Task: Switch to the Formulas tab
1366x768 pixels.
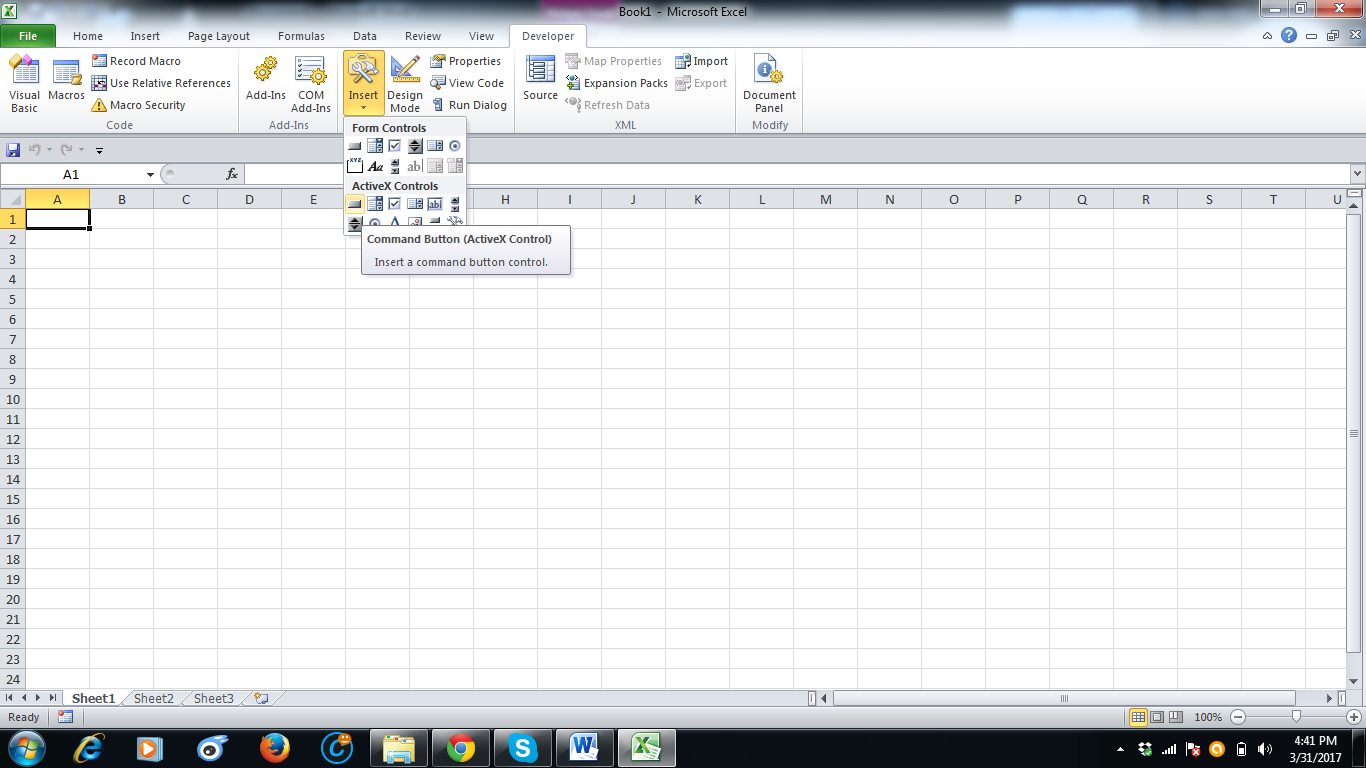Action: click(x=301, y=36)
